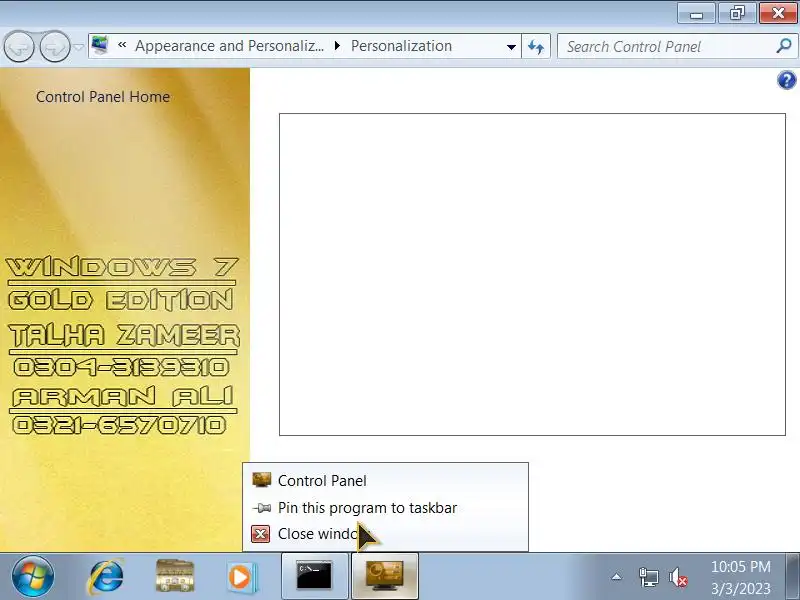The height and width of the screenshot is (600, 800).
Task: Choose Pin this program to taskbar
Action: (x=385, y=508)
